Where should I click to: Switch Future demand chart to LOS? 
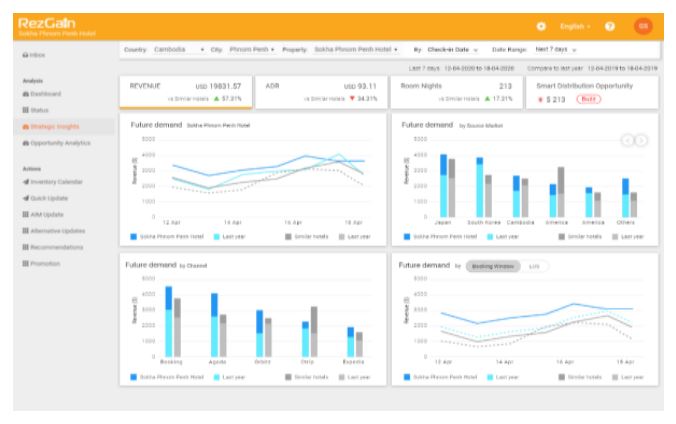[x=532, y=267]
